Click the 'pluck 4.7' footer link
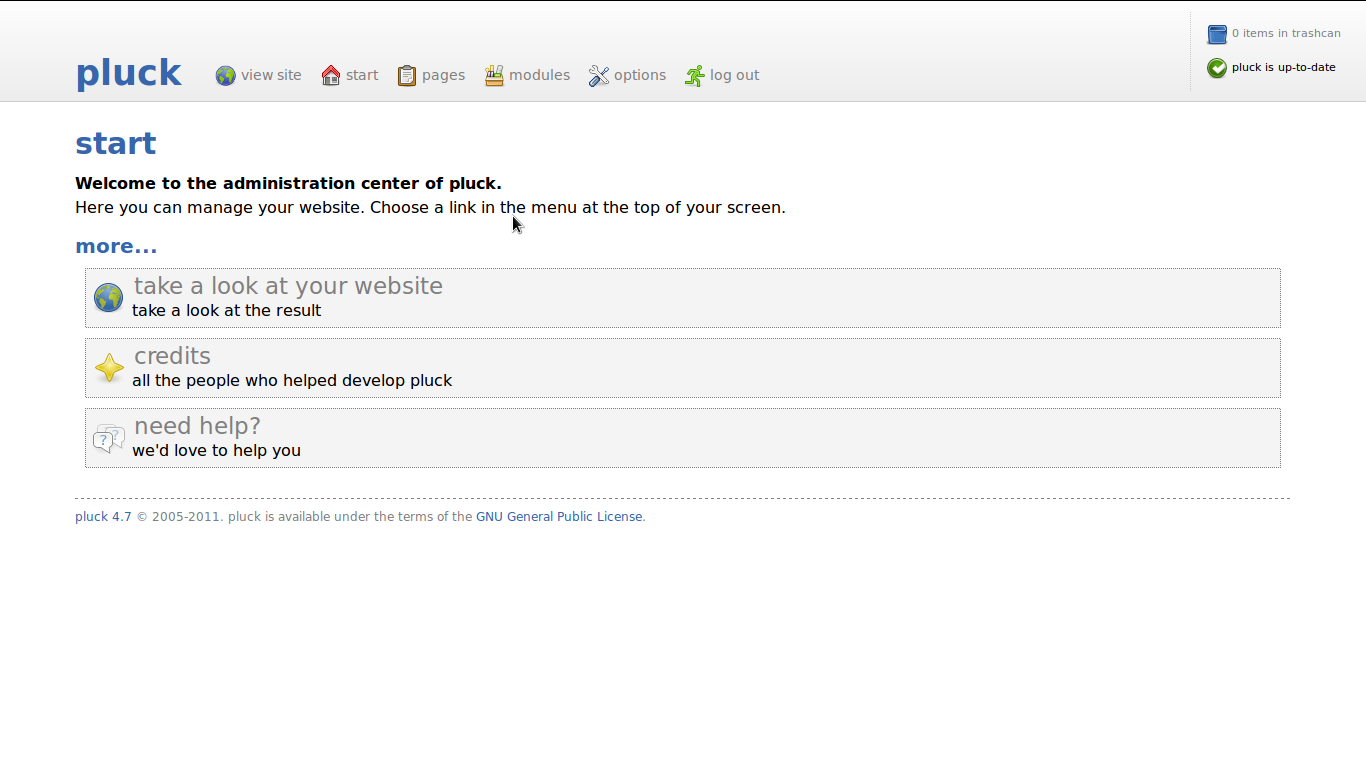Image resolution: width=1366 pixels, height=768 pixels. [x=103, y=517]
